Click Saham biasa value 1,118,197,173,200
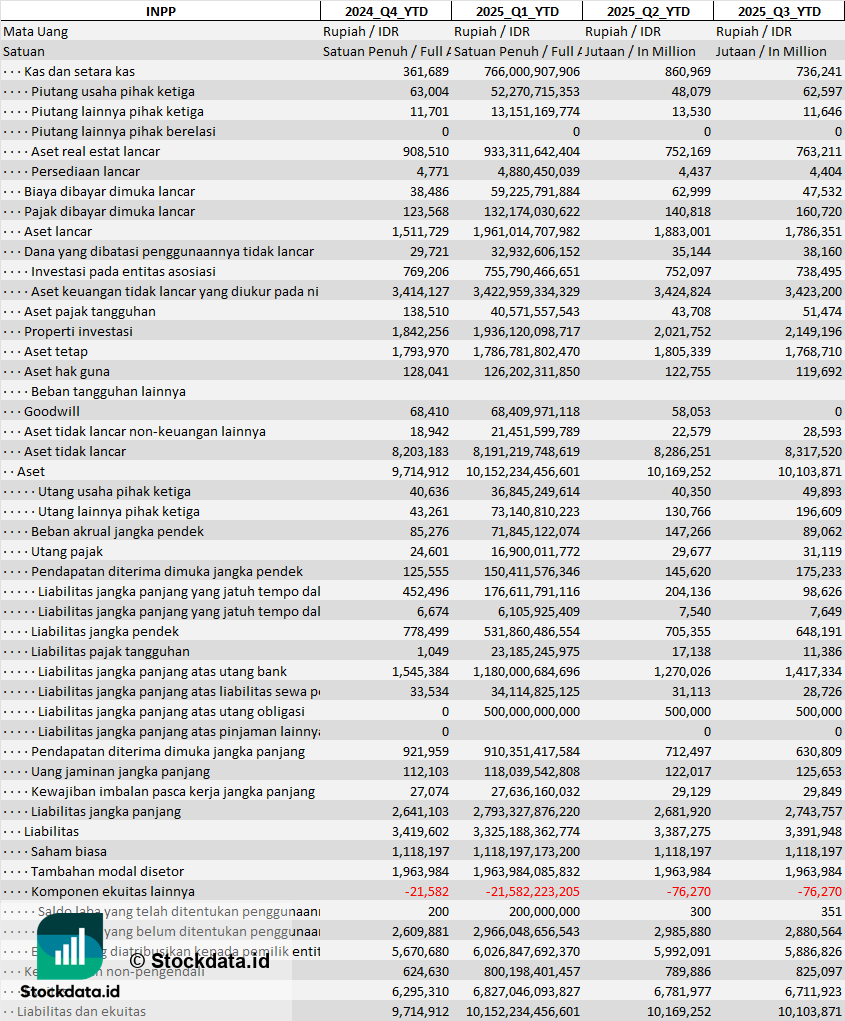The width and height of the screenshot is (845, 1021). coord(527,852)
